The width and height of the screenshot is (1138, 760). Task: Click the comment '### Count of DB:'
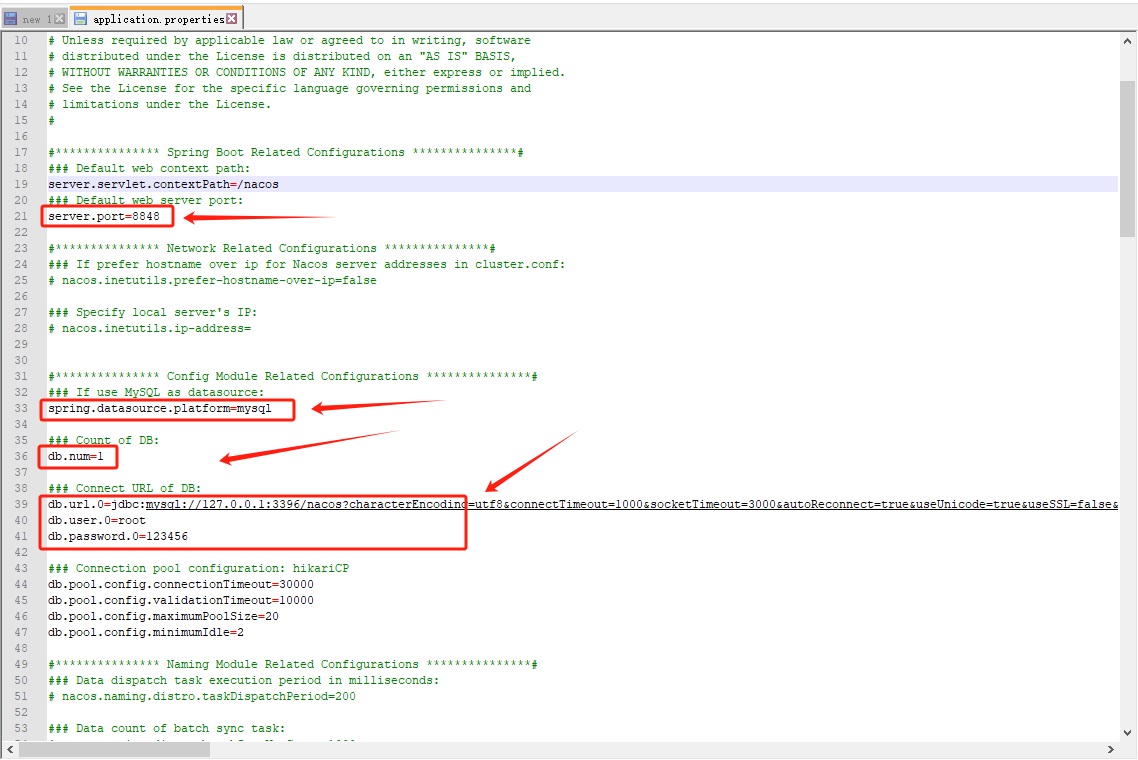(x=103, y=441)
